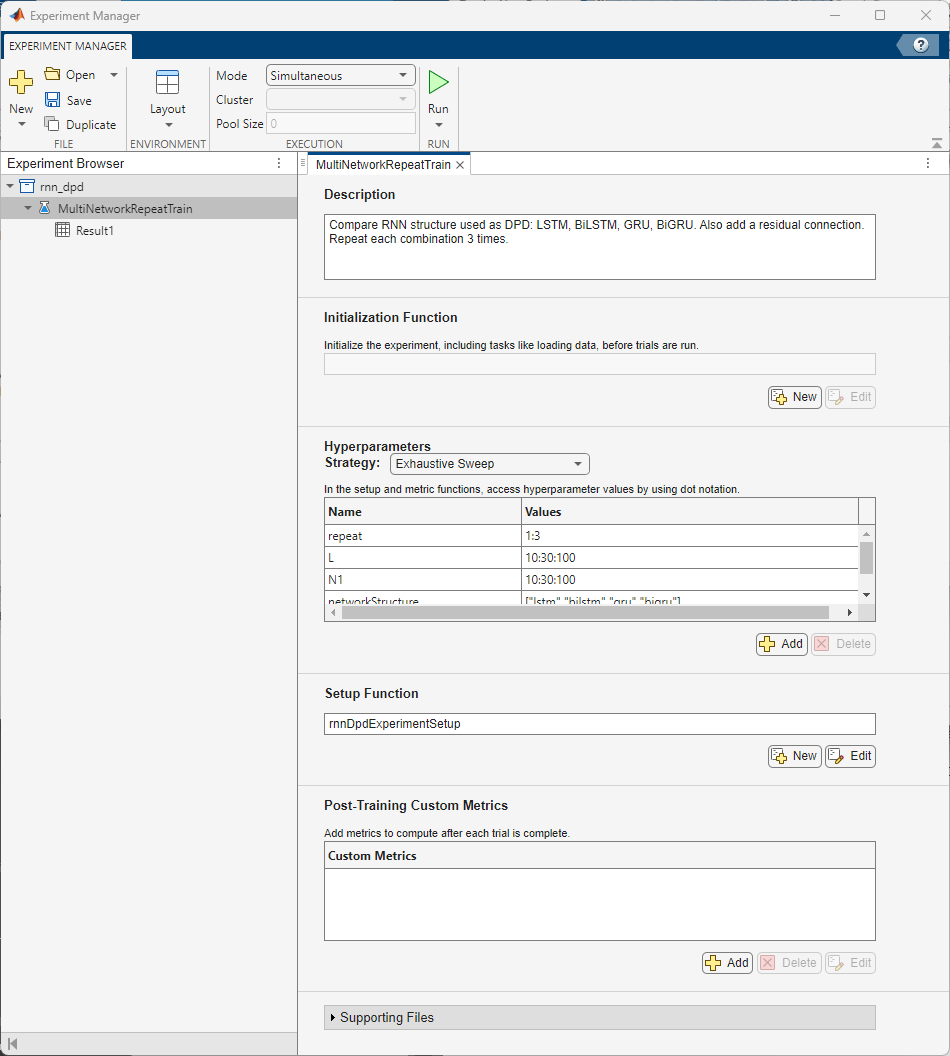The width and height of the screenshot is (950, 1056).
Task: Open the Strategy dropdown set to Exhaustive Sweep
Action: point(489,464)
